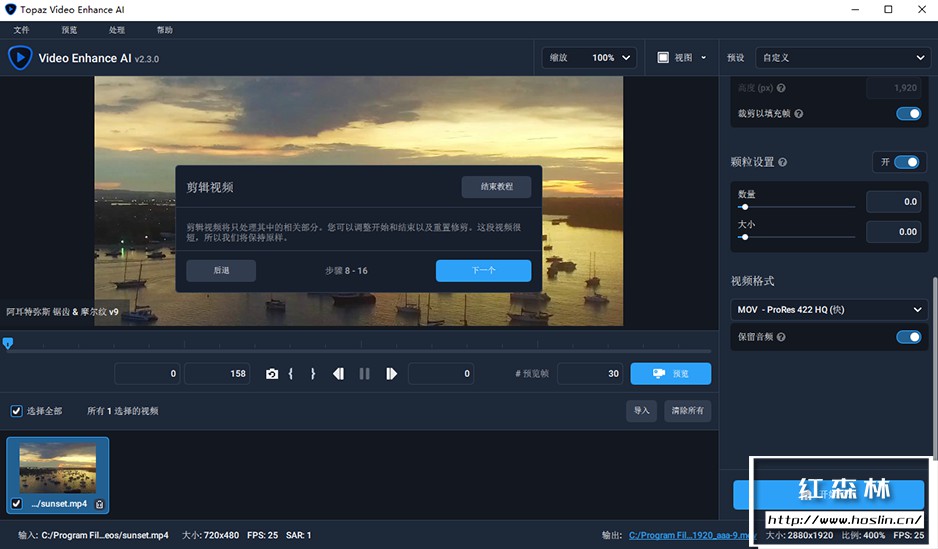Open the 预览 menu

pyautogui.click(x=69, y=30)
